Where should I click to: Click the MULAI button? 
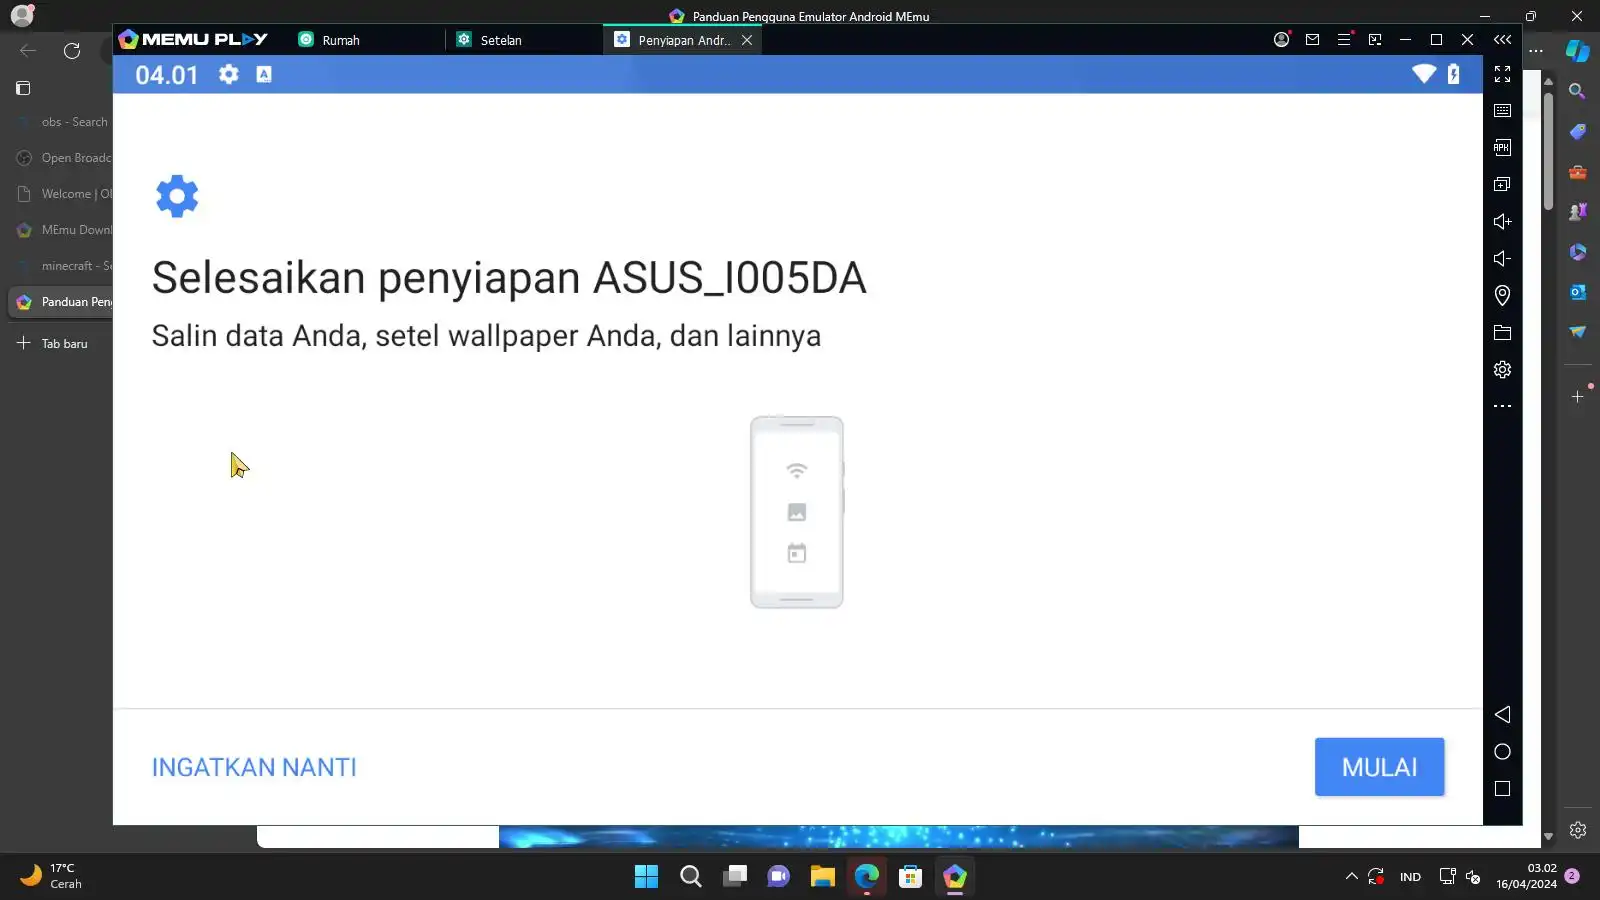[x=1379, y=767]
